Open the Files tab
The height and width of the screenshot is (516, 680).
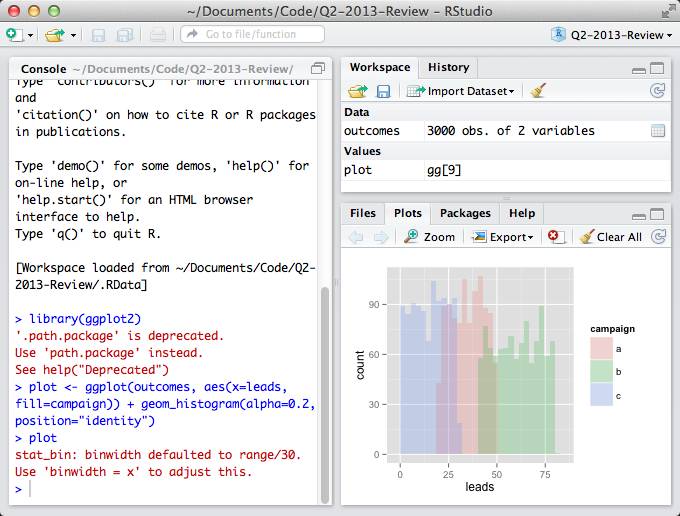(x=362, y=213)
